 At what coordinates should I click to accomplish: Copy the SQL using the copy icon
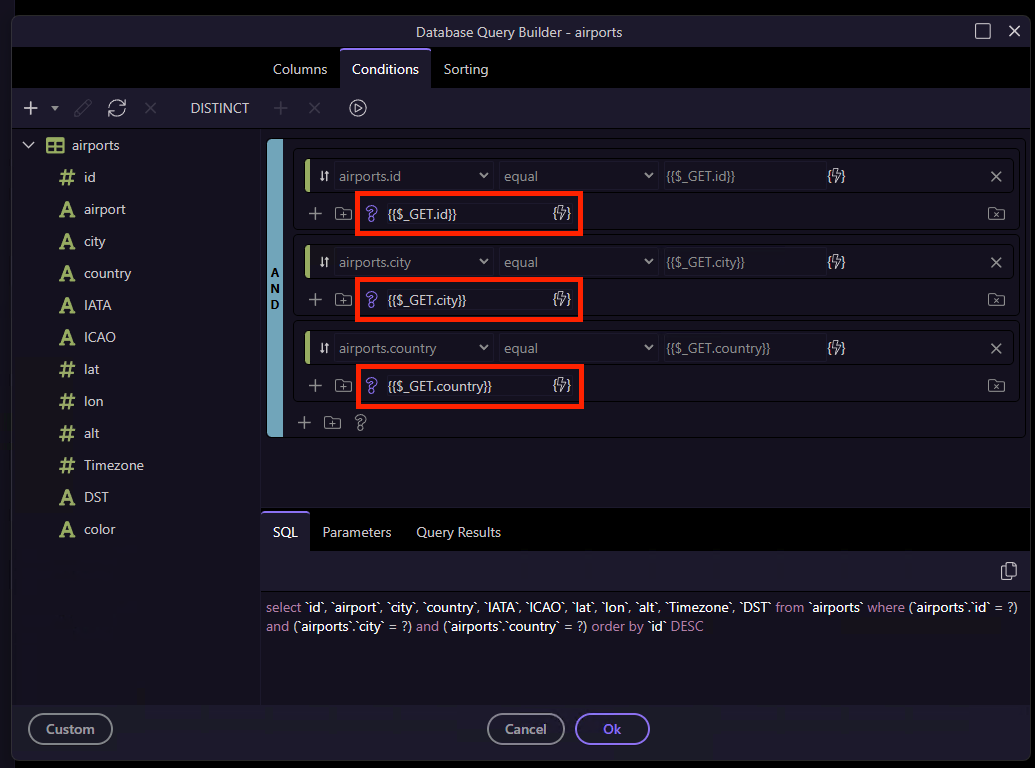click(1009, 571)
